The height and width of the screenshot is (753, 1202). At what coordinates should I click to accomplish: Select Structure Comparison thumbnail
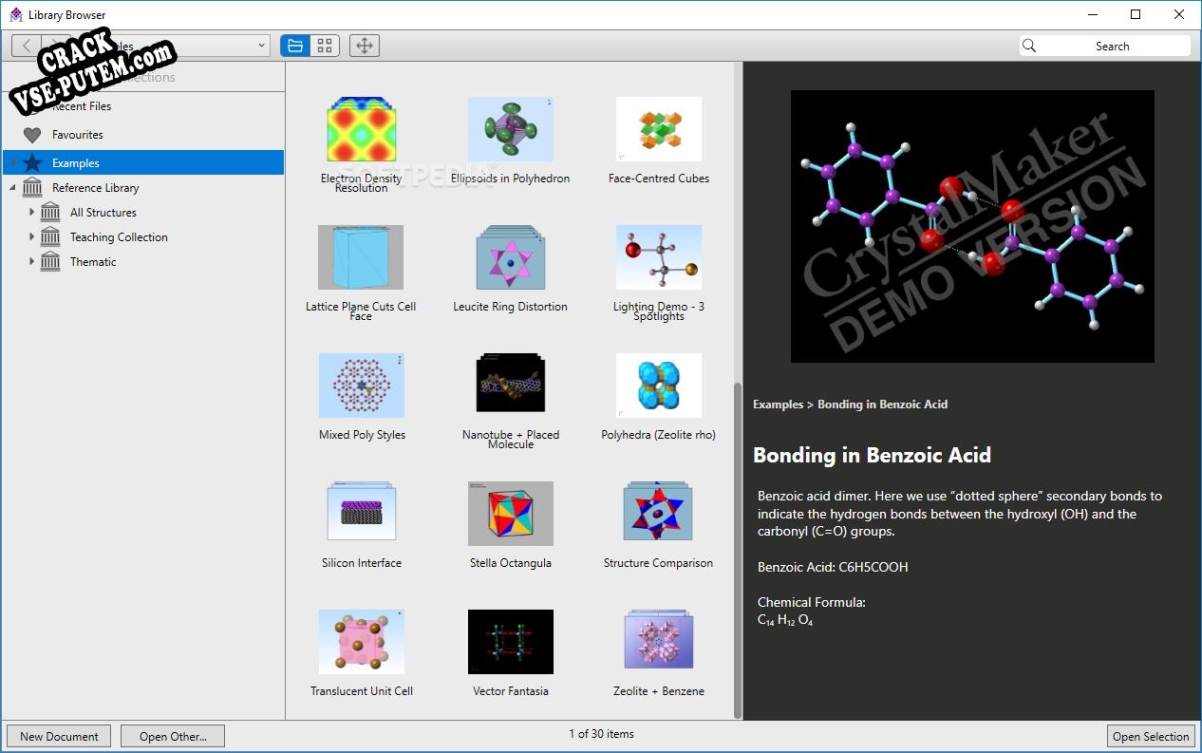click(659, 512)
